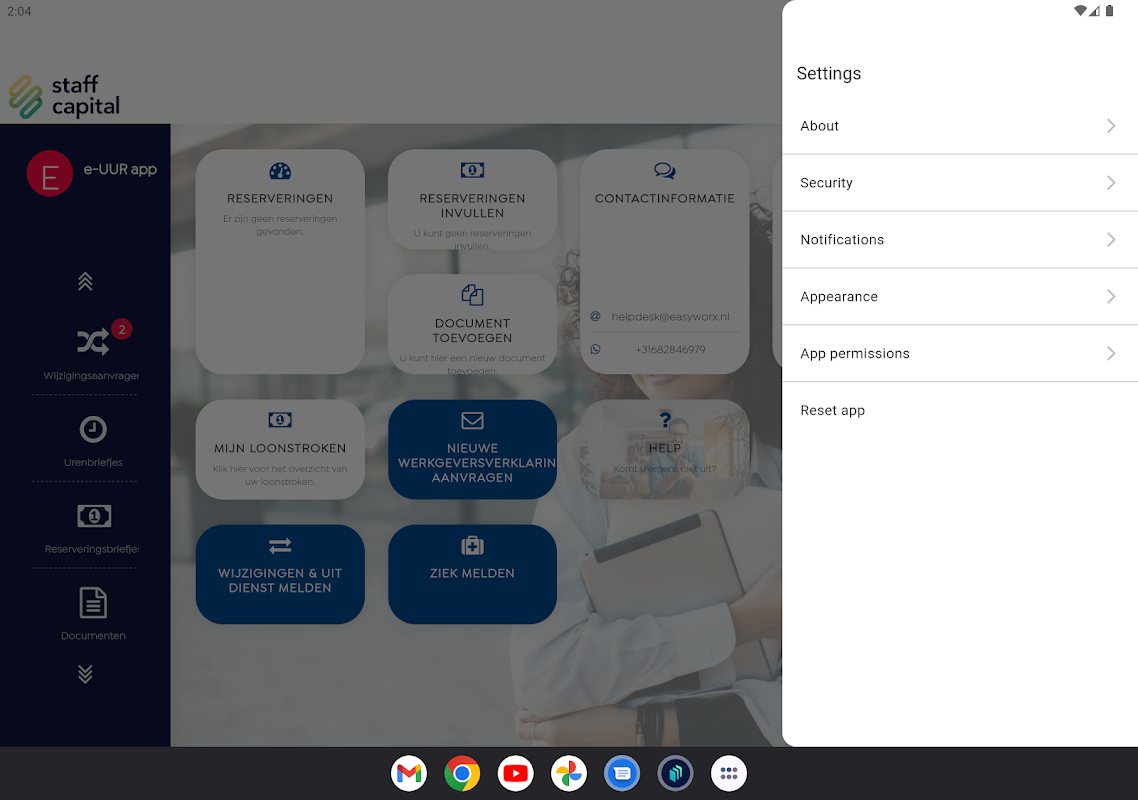Open Documenten file icon in sidebar
Viewport: 1138px width, 800px height.
pyautogui.click(x=93, y=603)
